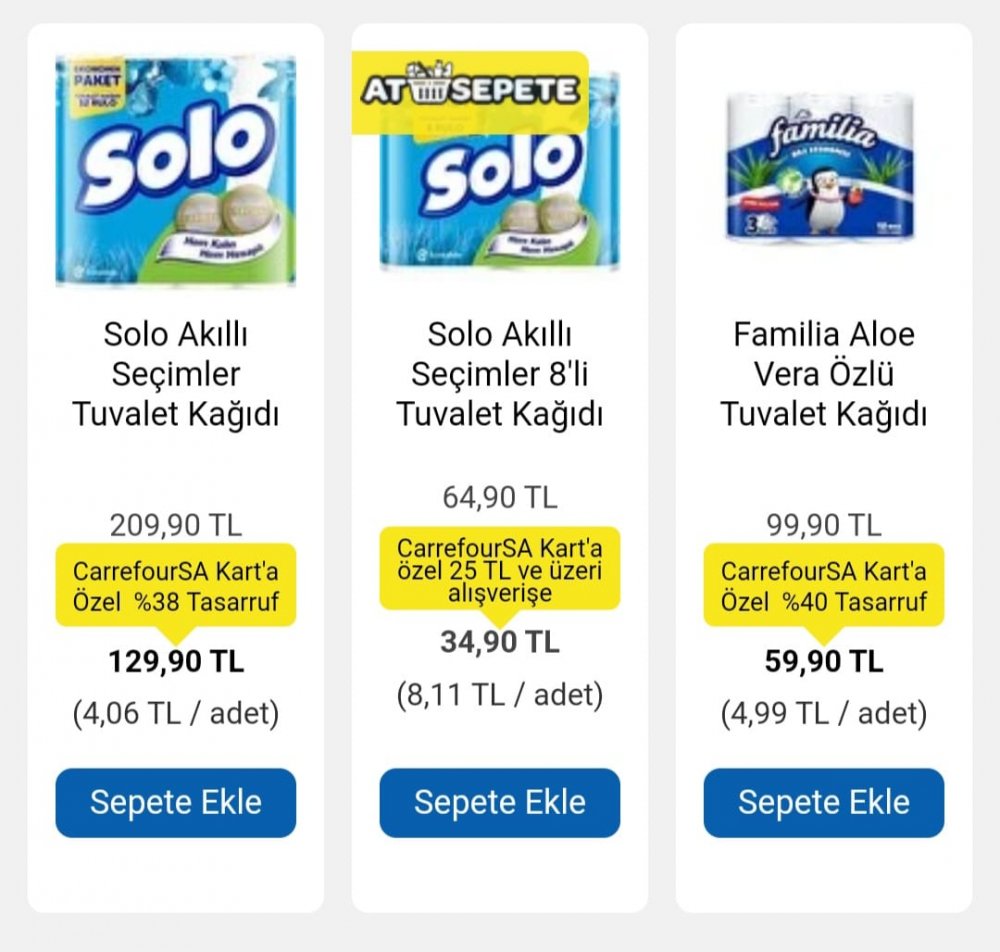Viewport: 1000px width, 952px height.
Task: Open Solo Akıllı Seçimler Tuvalet Kağıdı title
Action: pyautogui.click(x=175, y=374)
